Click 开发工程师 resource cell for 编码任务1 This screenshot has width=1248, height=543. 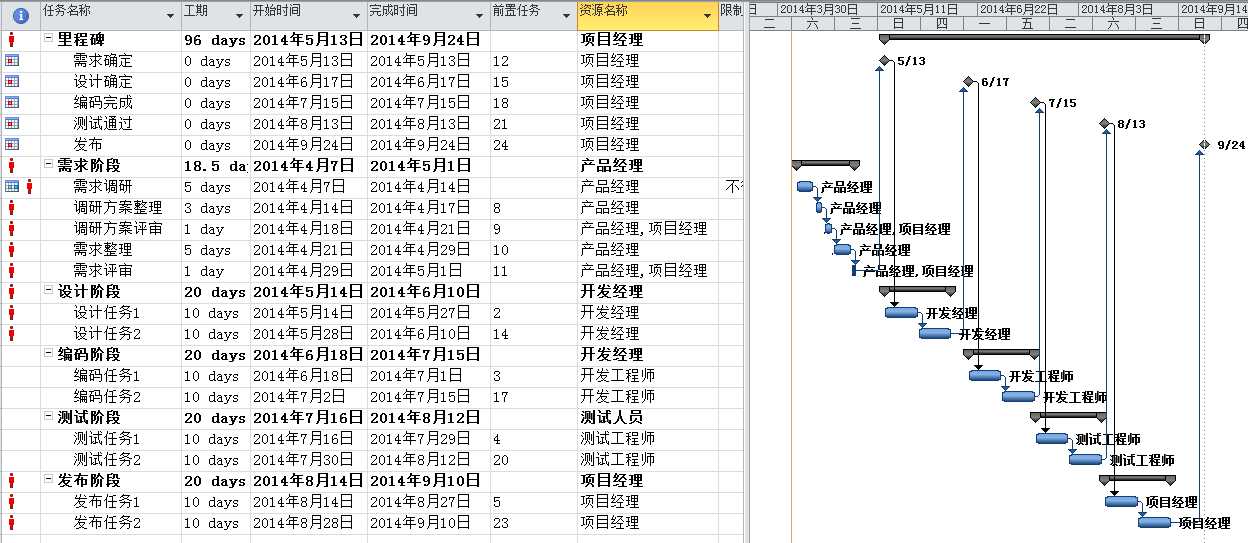647,376
